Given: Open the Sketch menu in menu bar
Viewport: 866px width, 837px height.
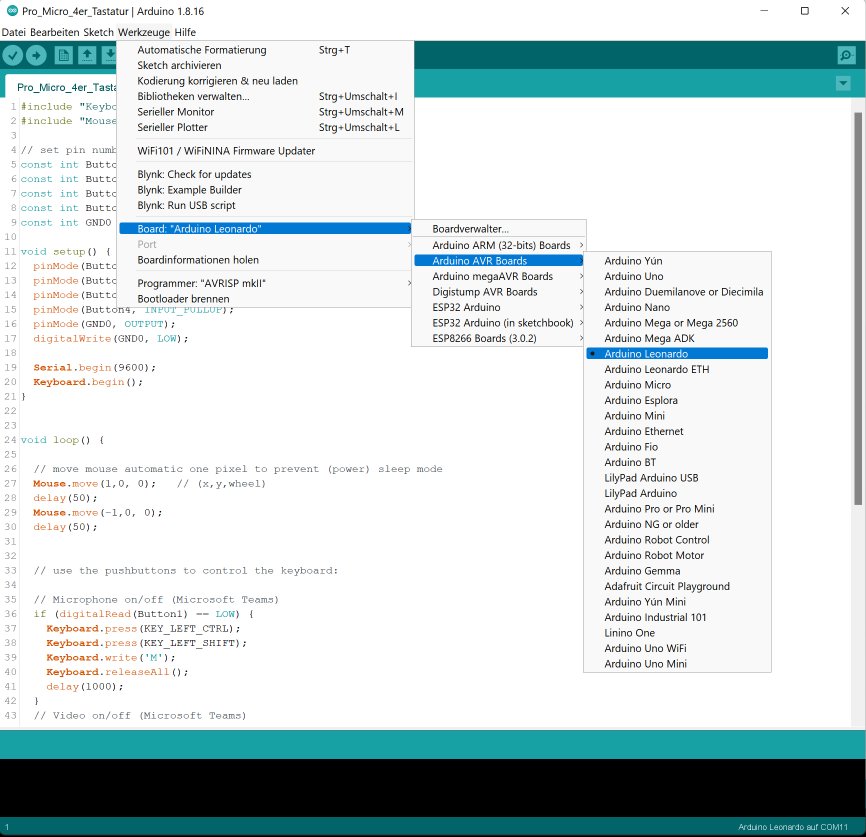Looking at the screenshot, I should (98, 32).
